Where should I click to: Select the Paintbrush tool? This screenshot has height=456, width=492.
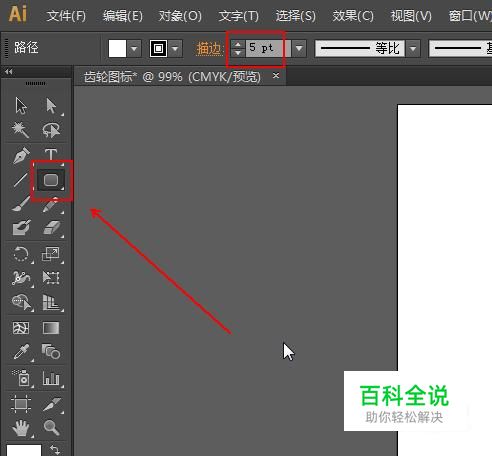[21, 204]
